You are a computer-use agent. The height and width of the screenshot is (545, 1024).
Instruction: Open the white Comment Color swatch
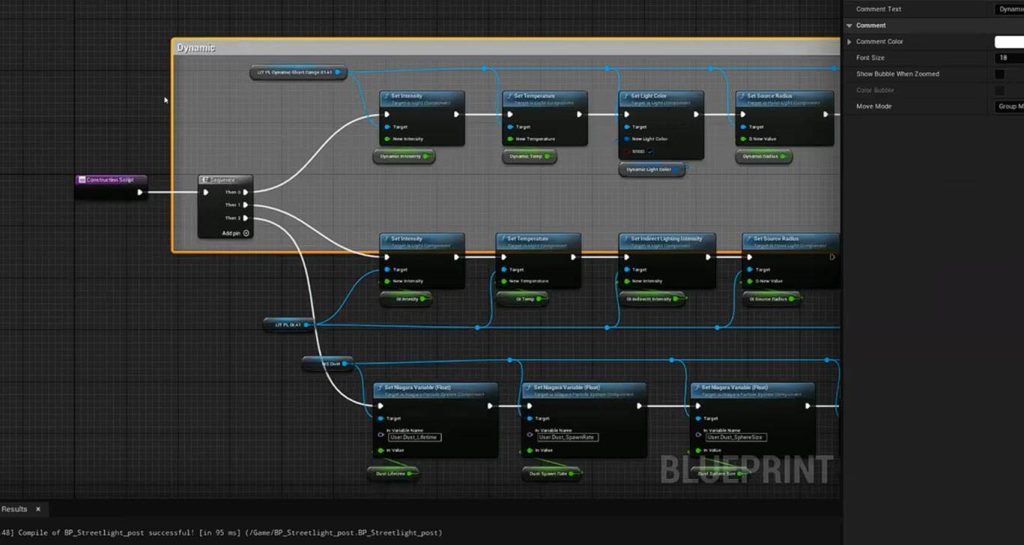point(1008,41)
